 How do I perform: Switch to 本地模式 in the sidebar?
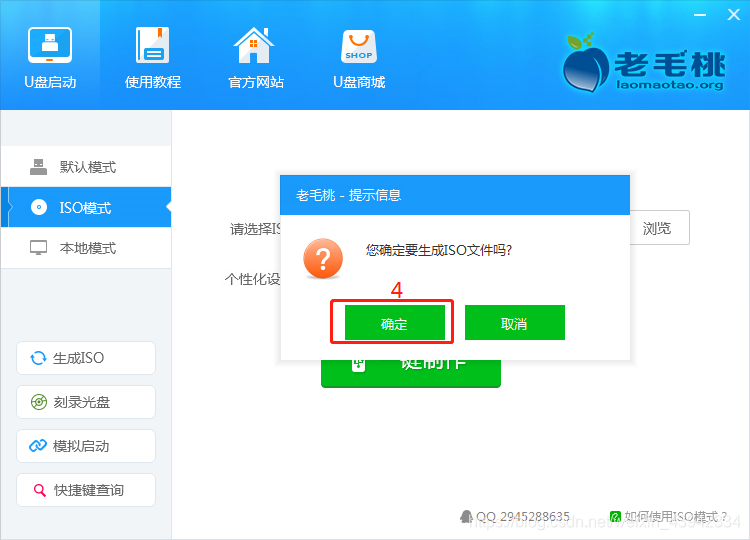click(86, 248)
